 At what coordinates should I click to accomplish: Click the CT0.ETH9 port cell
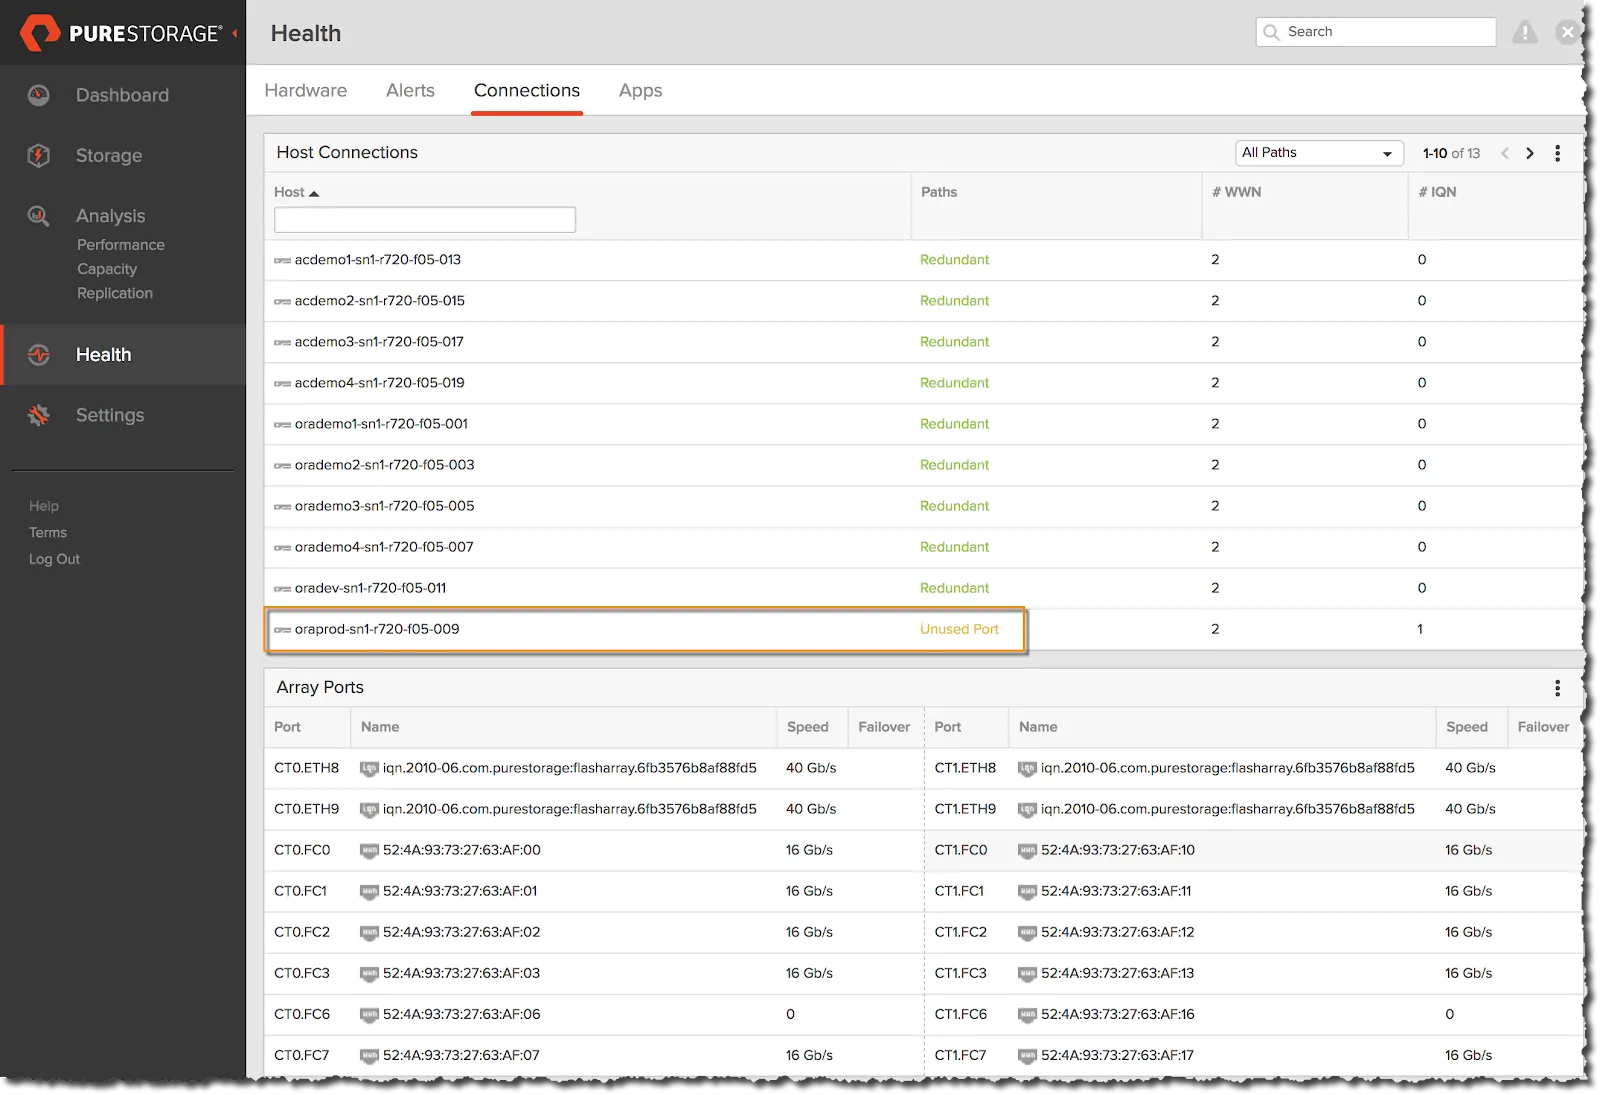[307, 809]
